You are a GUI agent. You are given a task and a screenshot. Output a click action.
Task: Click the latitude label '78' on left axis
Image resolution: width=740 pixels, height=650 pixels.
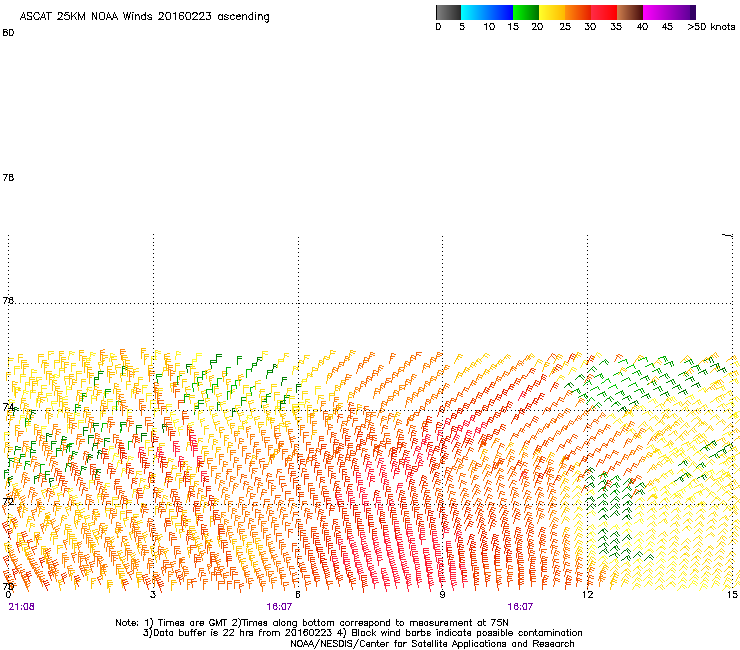click(8, 177)
